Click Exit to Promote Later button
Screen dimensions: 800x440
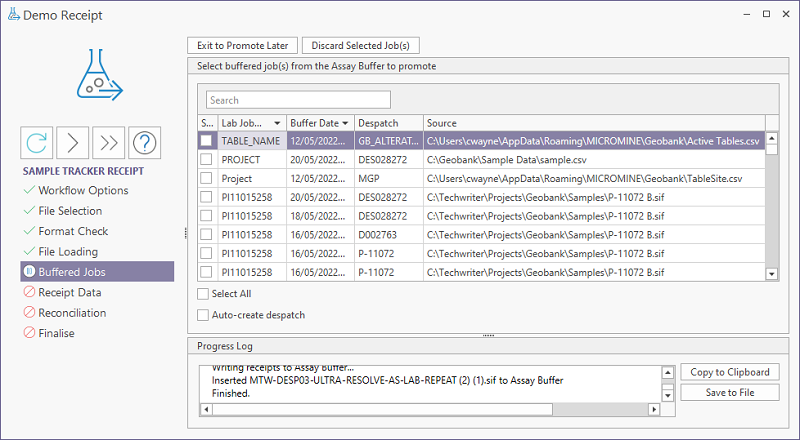click(242, 45)
